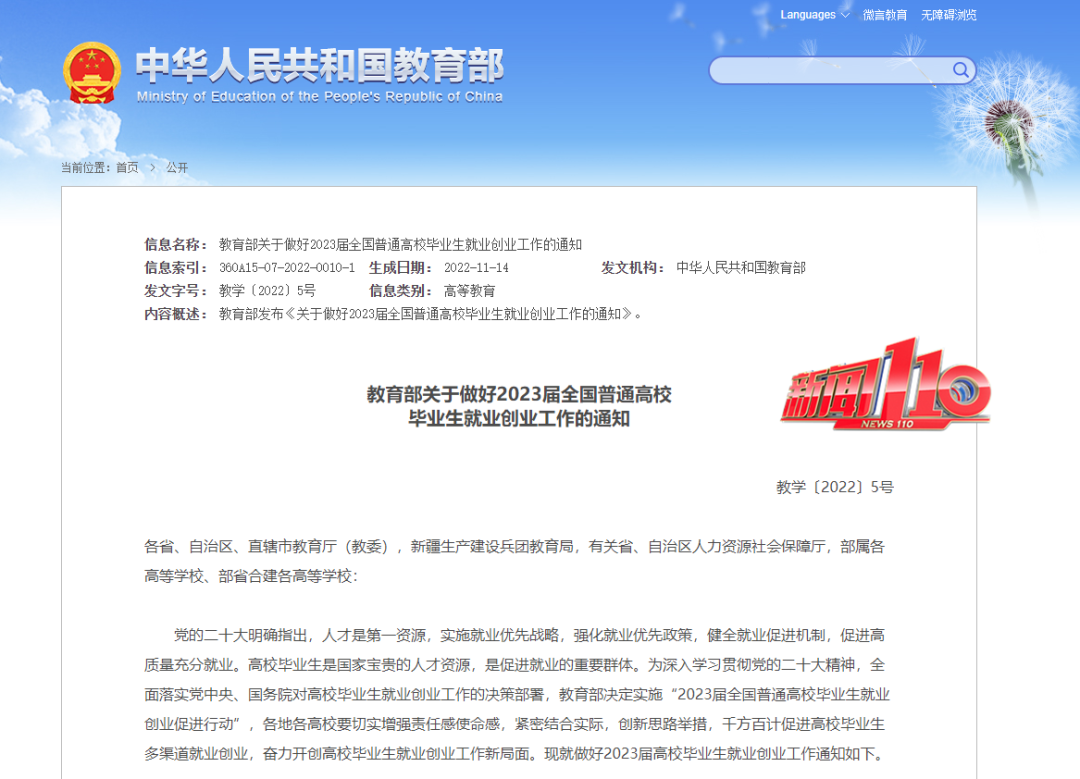Click the issuing agency 中华人民共和国教育部 value
The width and height of the screenshot is (1080, 779).
(740, 268)
